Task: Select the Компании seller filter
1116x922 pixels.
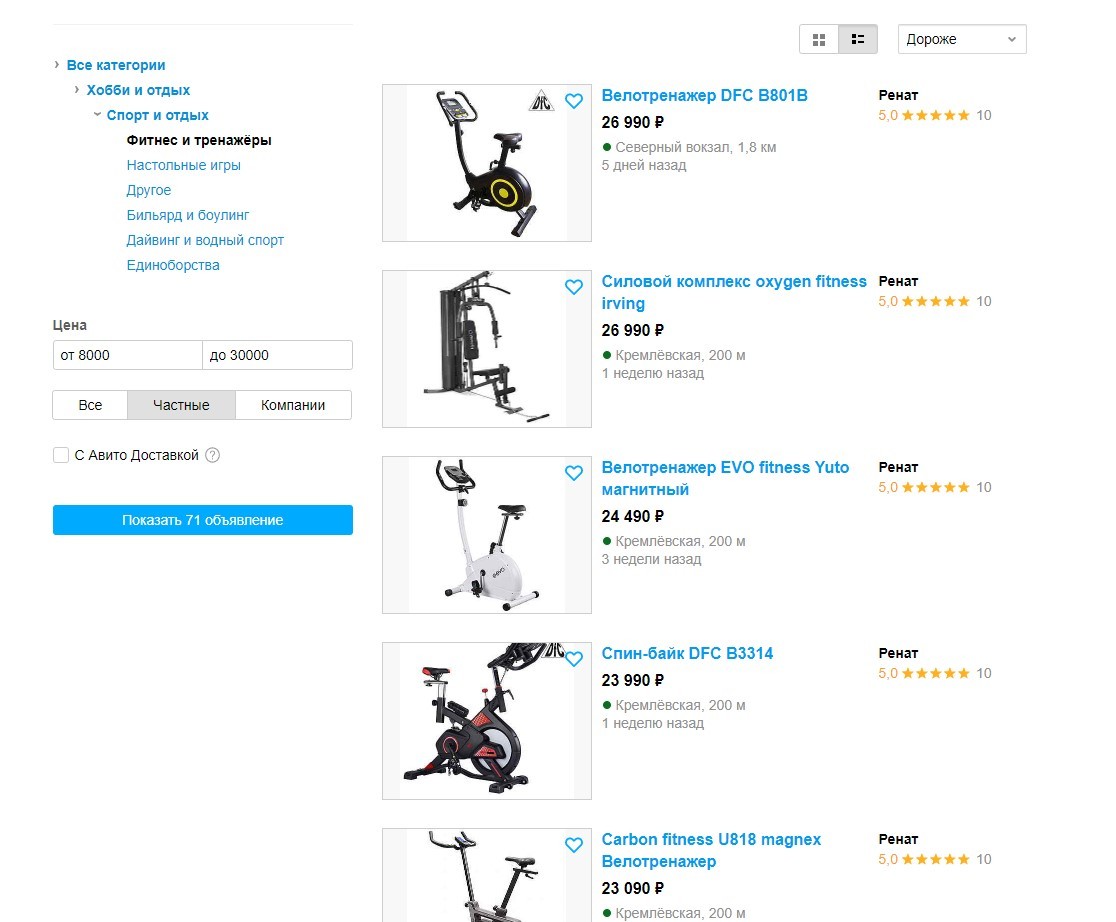Action: click(x=293, y=405)
